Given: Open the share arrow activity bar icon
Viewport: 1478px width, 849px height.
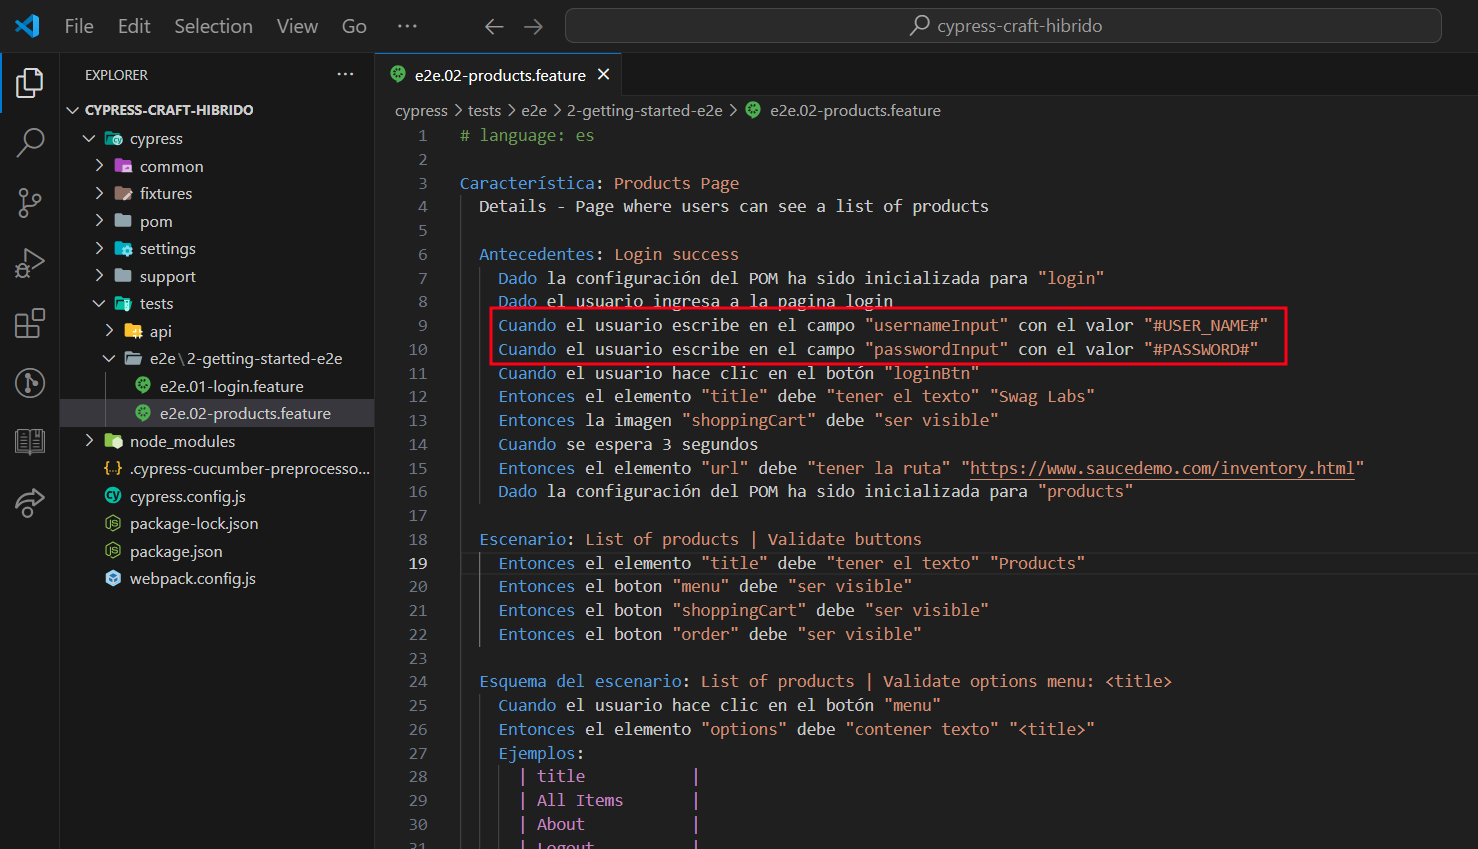Looking at the screenshot, I should click(30, 502).
